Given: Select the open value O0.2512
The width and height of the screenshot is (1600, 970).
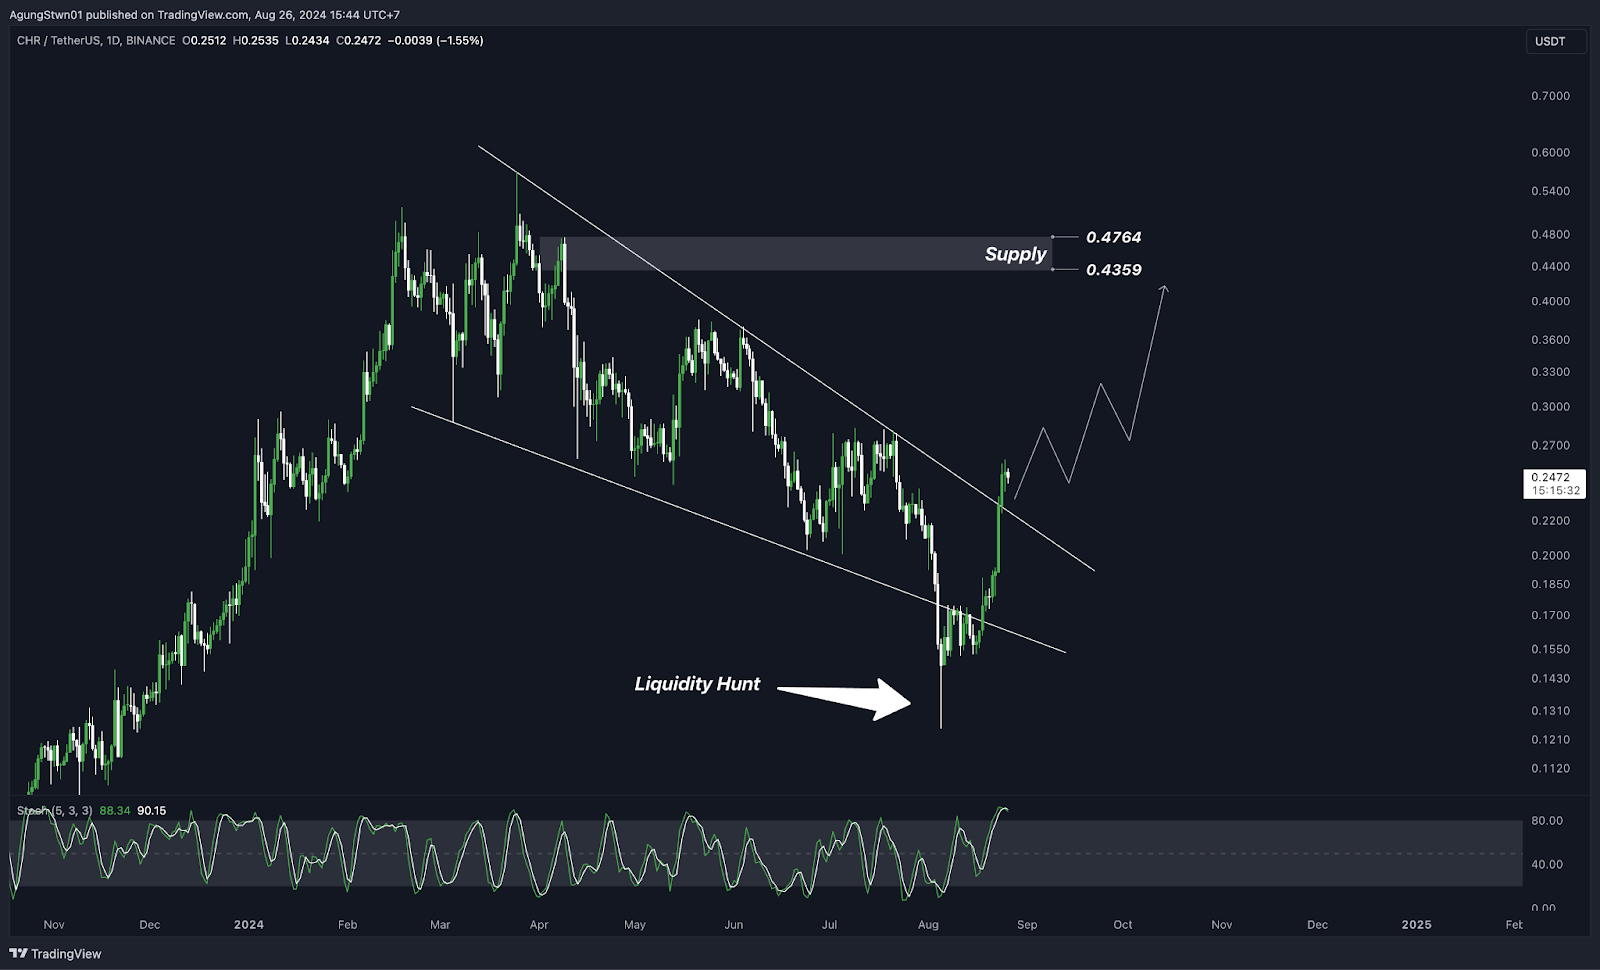Looking at the screenshot, I should [x=204, y=41].
